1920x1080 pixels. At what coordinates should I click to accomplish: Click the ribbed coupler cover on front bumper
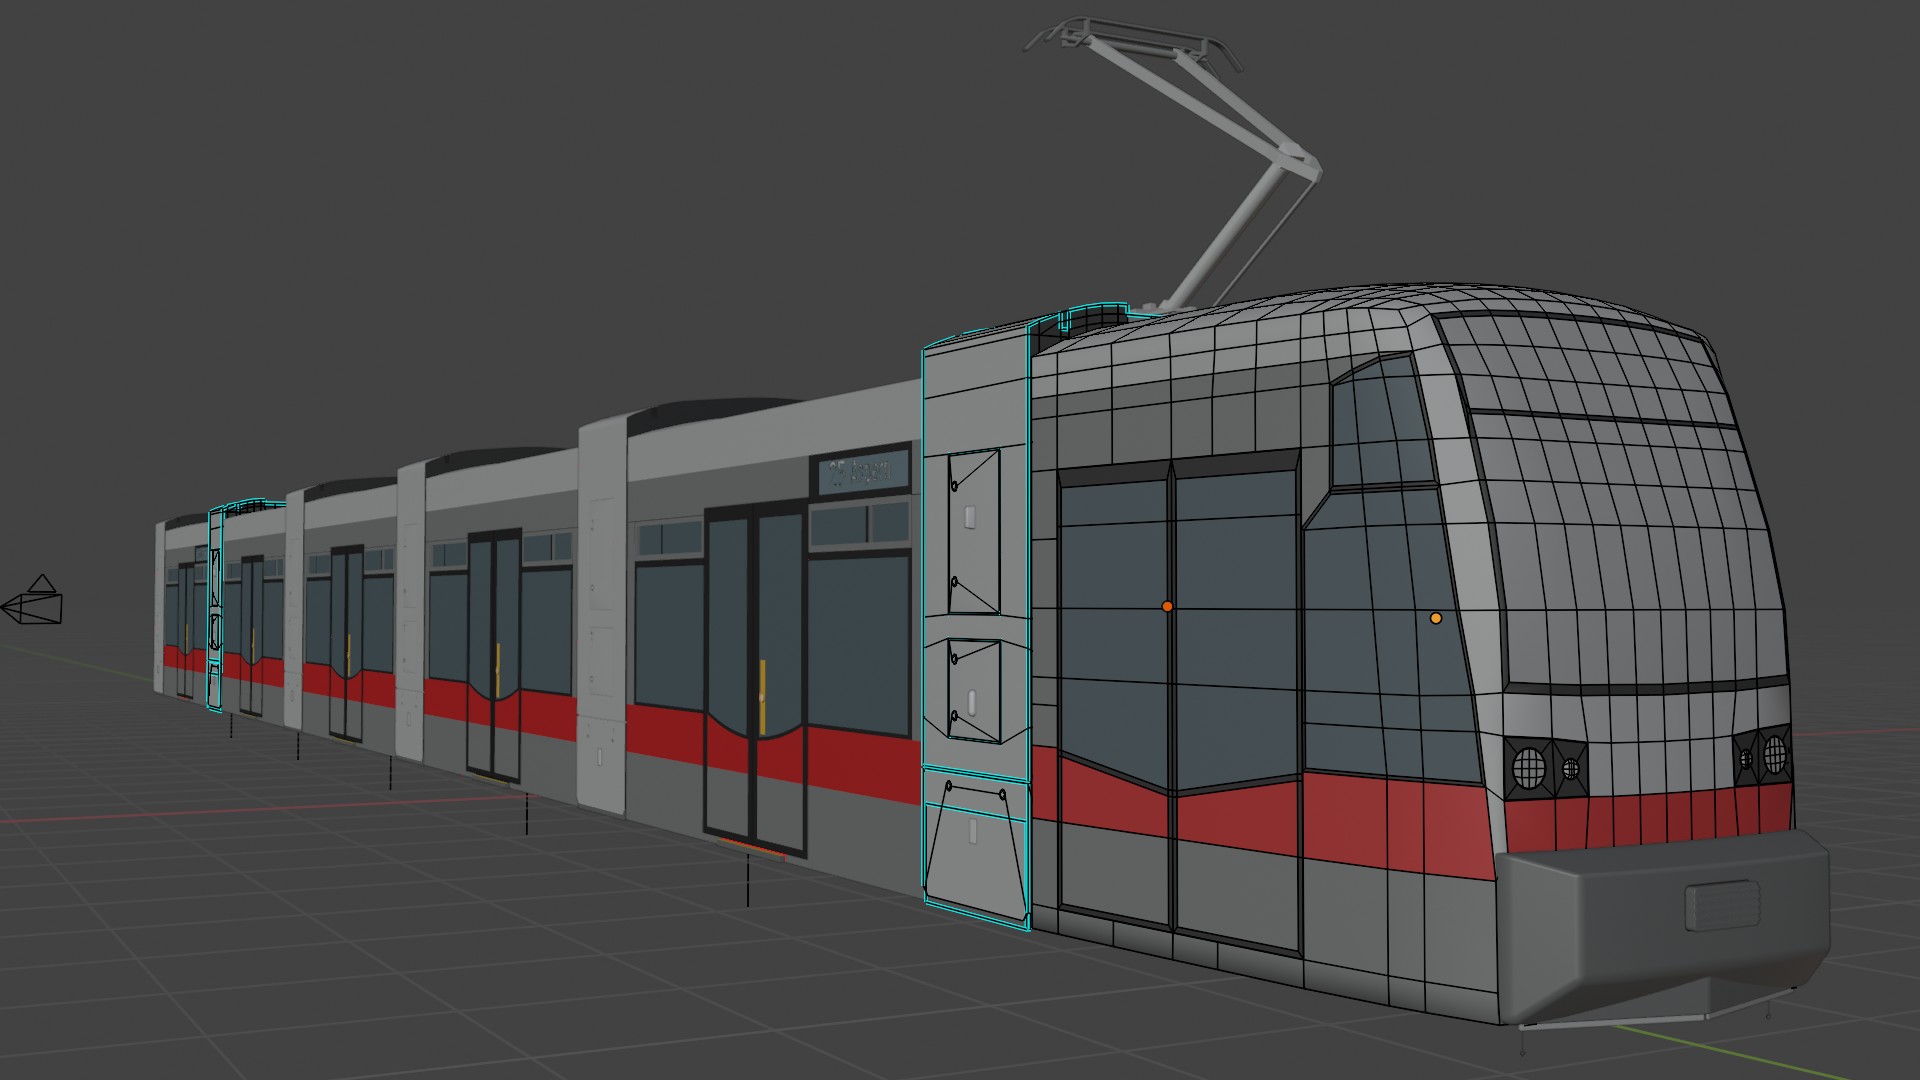pyautogui.click(x=1721, y=905)
